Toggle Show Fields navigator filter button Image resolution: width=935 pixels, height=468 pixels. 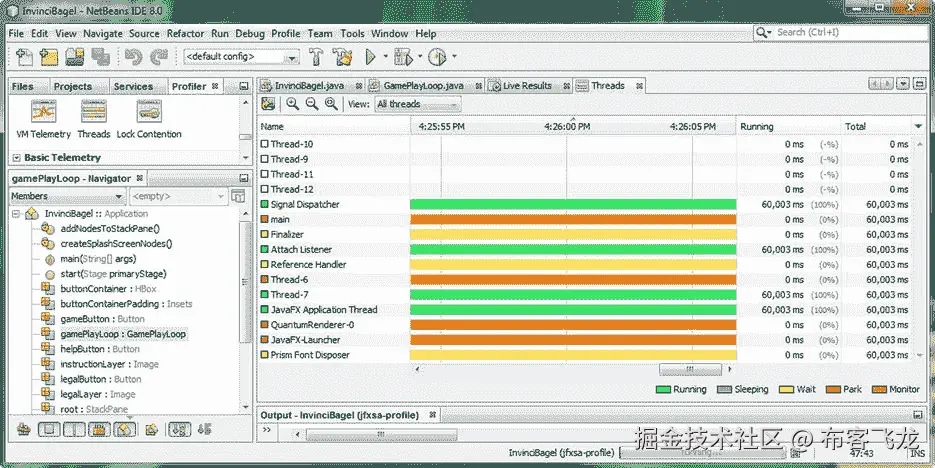tap(50, 429)
